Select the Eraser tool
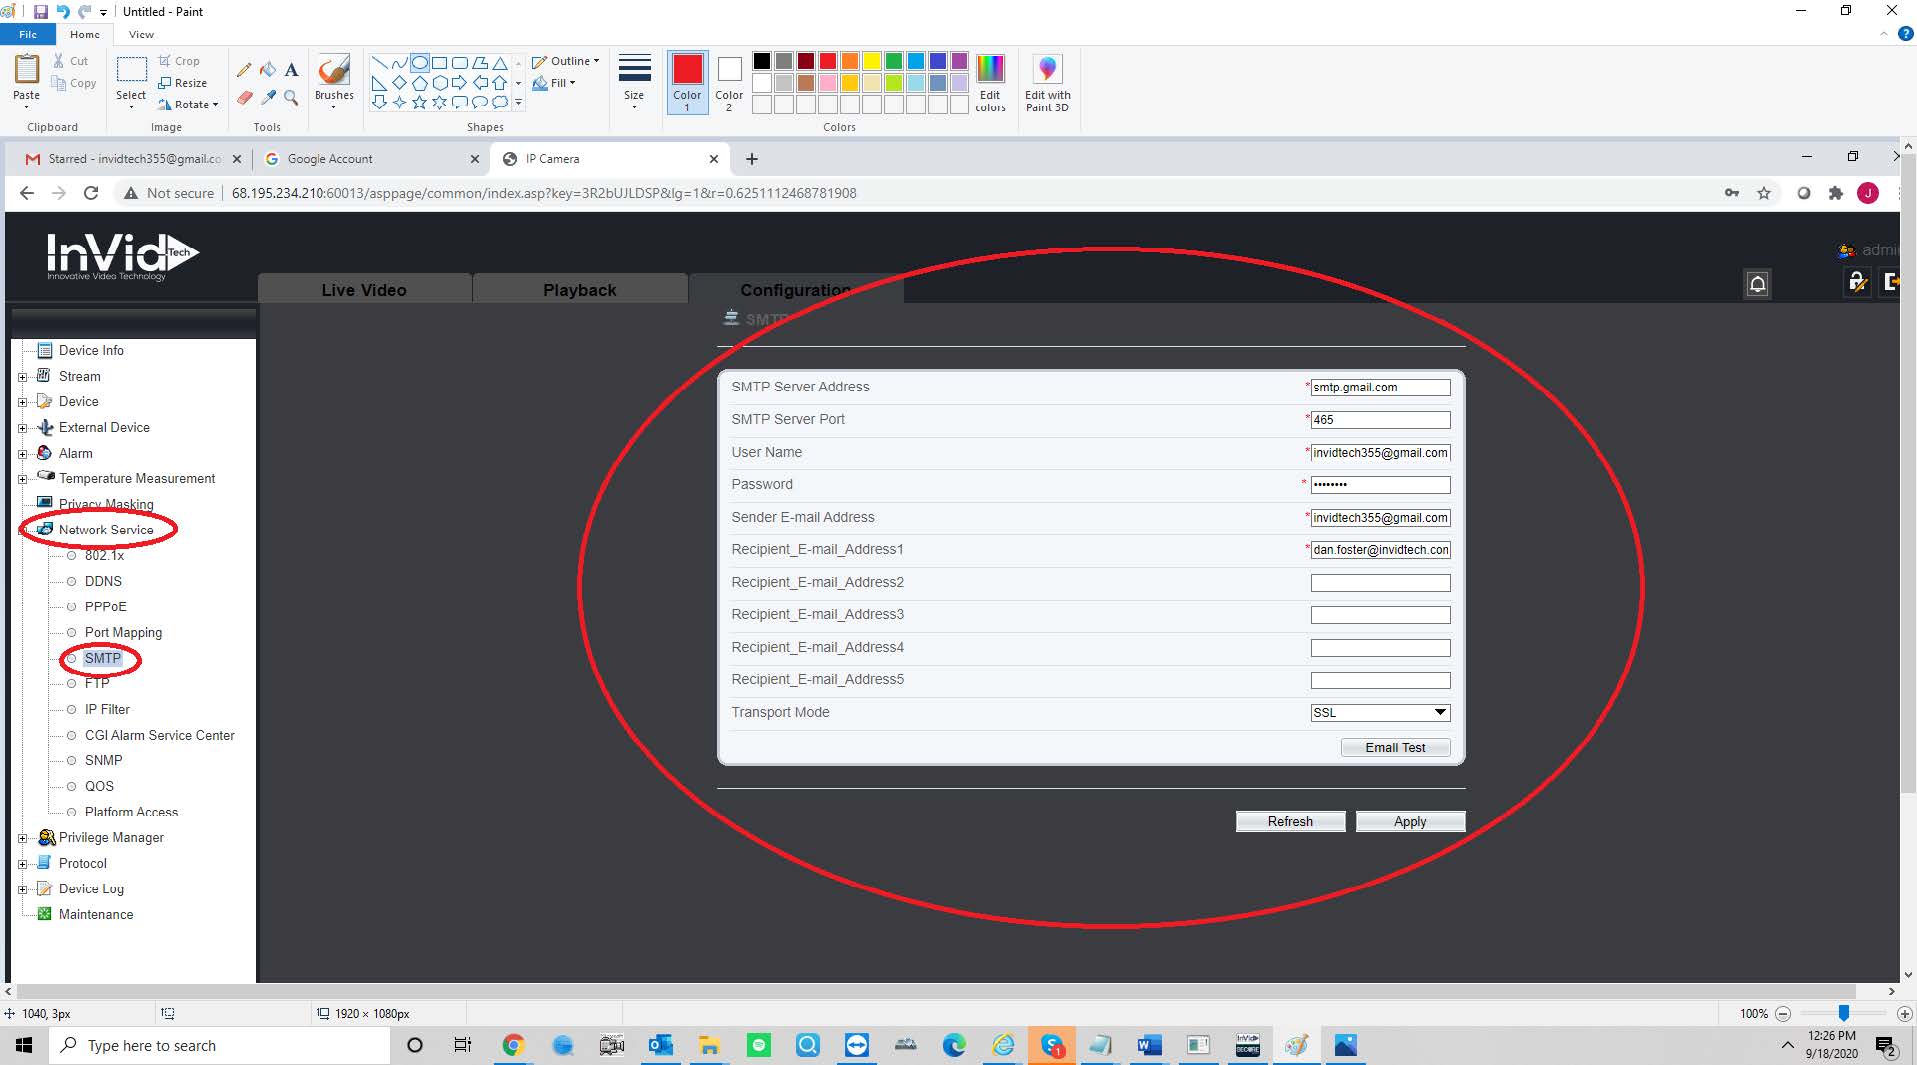 pyautogui.click(x=244, y=98)
